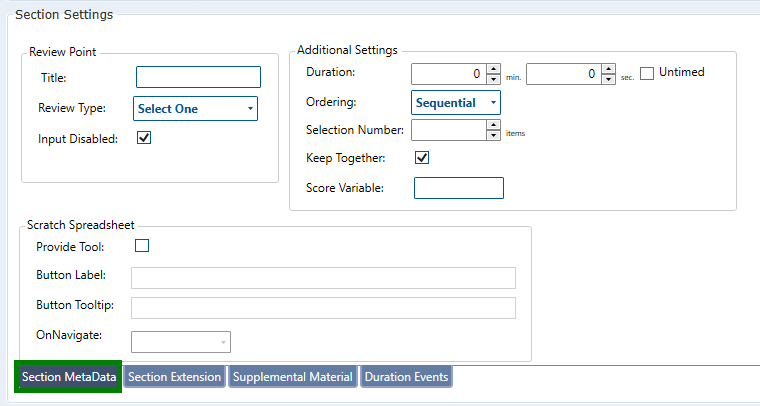Enable the Provide Tool checkbox
This screenshot has height=406, width=760.
tap(142, 246)
